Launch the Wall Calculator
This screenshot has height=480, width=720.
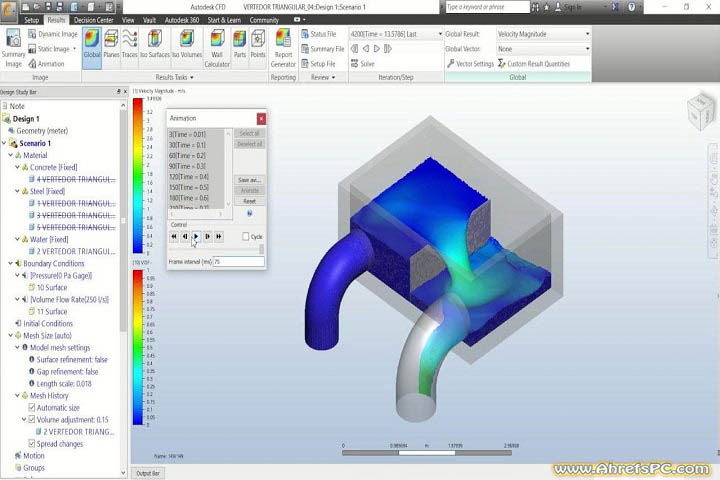pos(217,48)
